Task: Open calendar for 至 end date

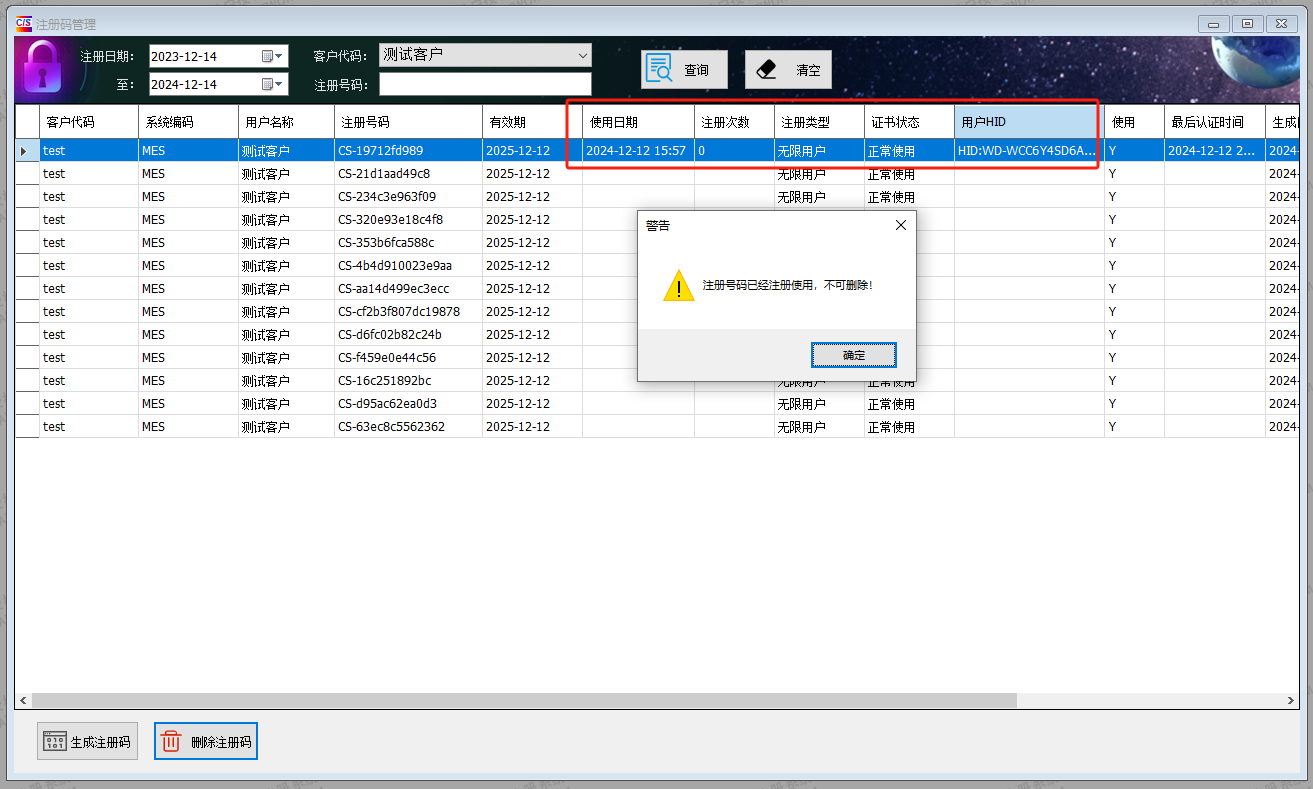Action: (273, 84)
